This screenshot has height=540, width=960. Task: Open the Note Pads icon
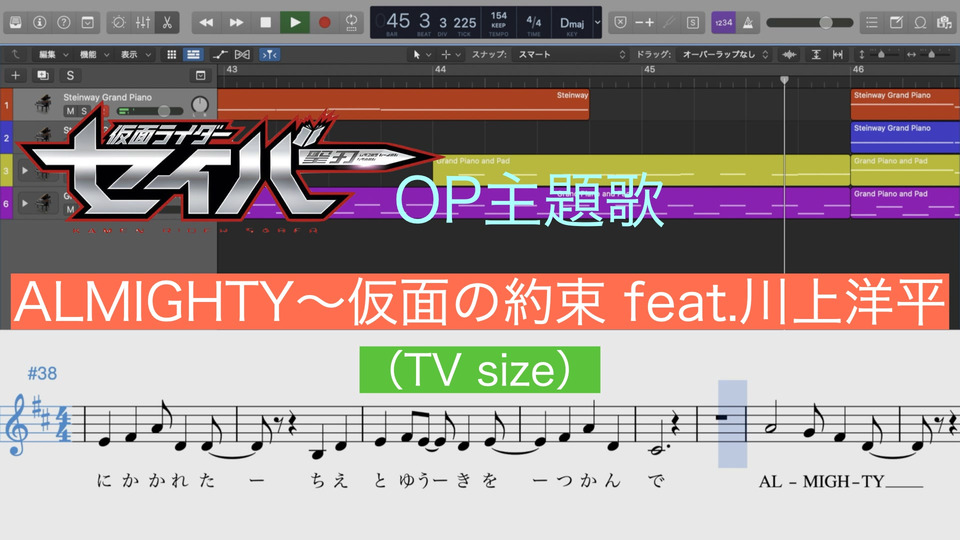click(x=896, y=23)
